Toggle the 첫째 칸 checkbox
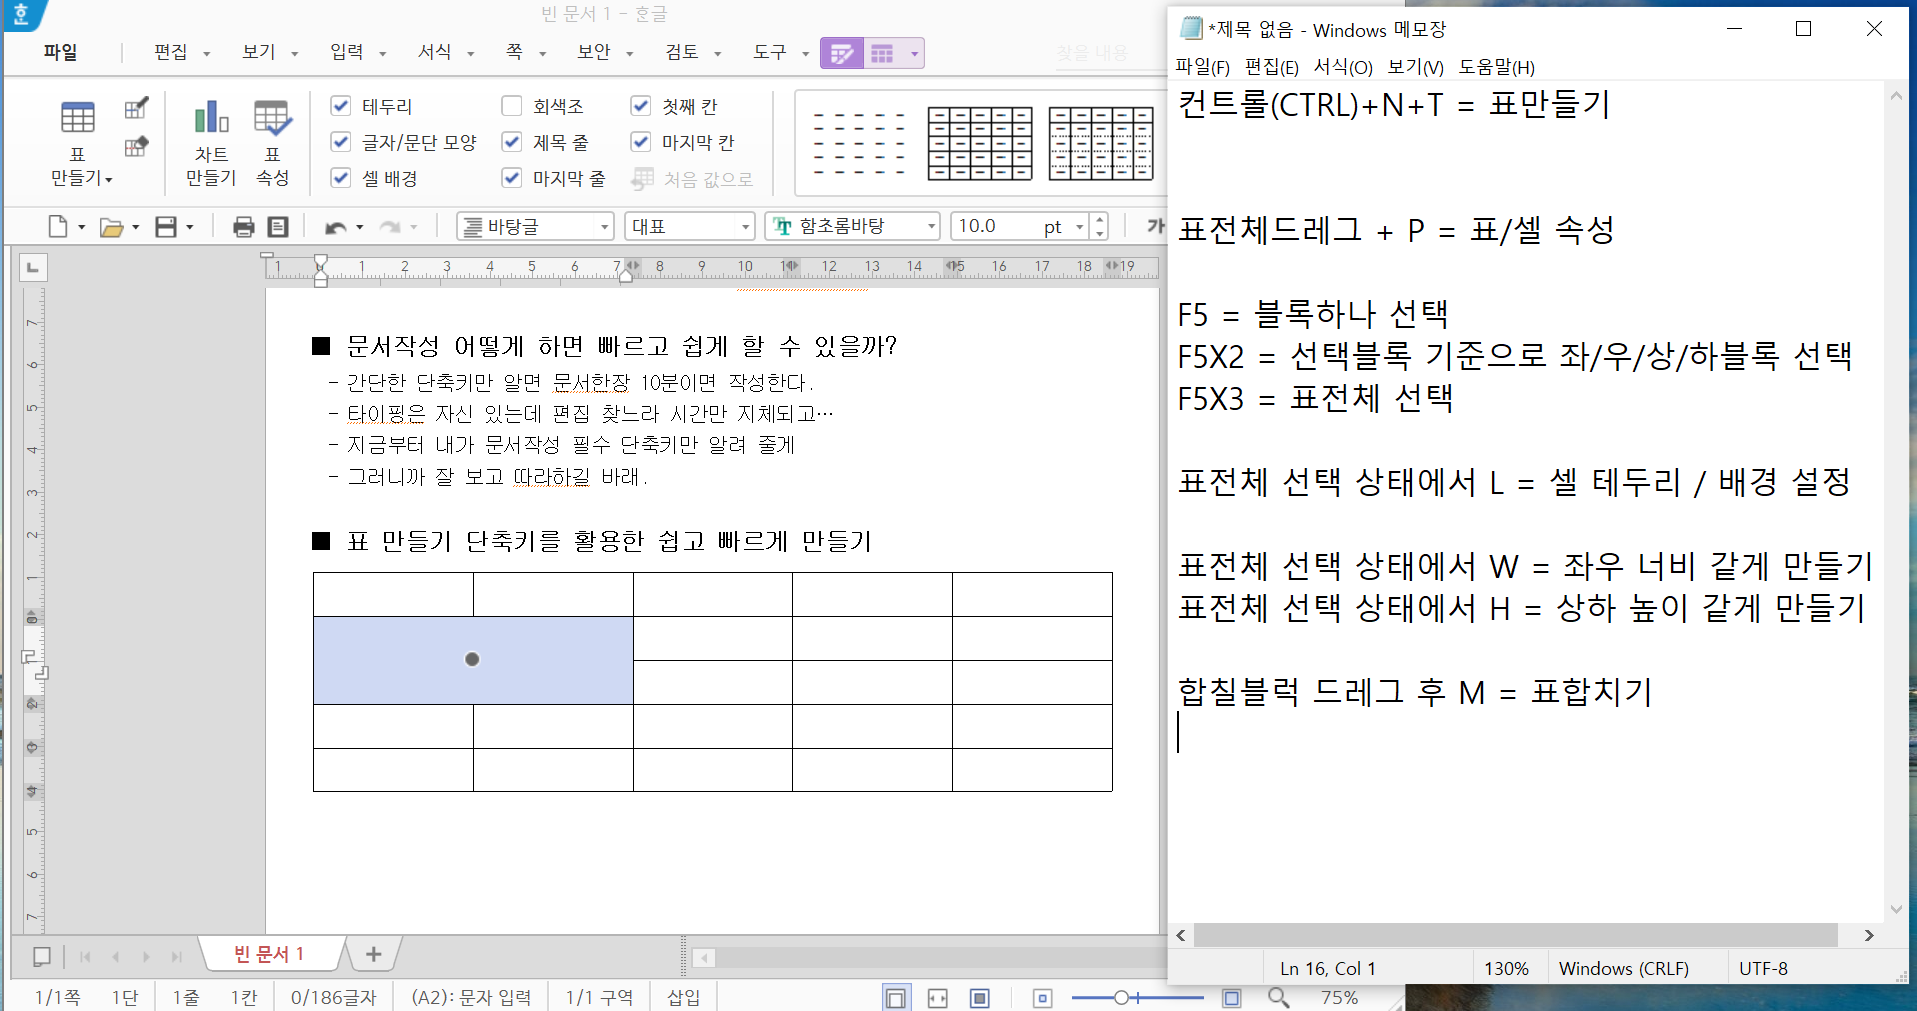Image resolution: width=1917 pixels, height=1011 pixels. point(641,106)
